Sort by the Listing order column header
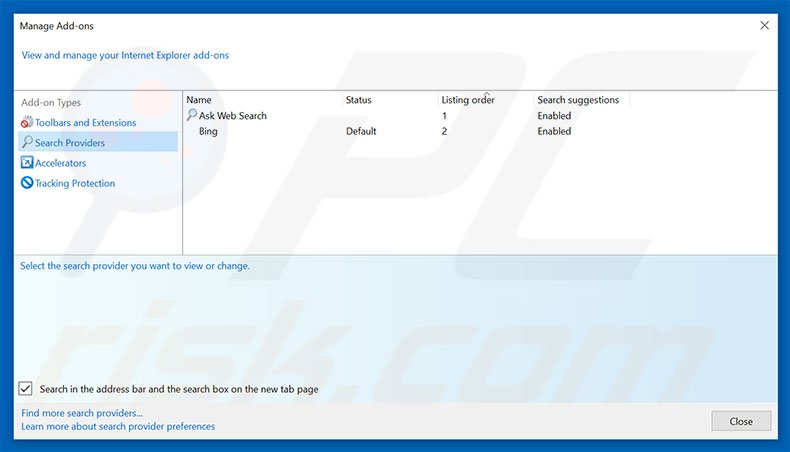 [x=468, y=100]
